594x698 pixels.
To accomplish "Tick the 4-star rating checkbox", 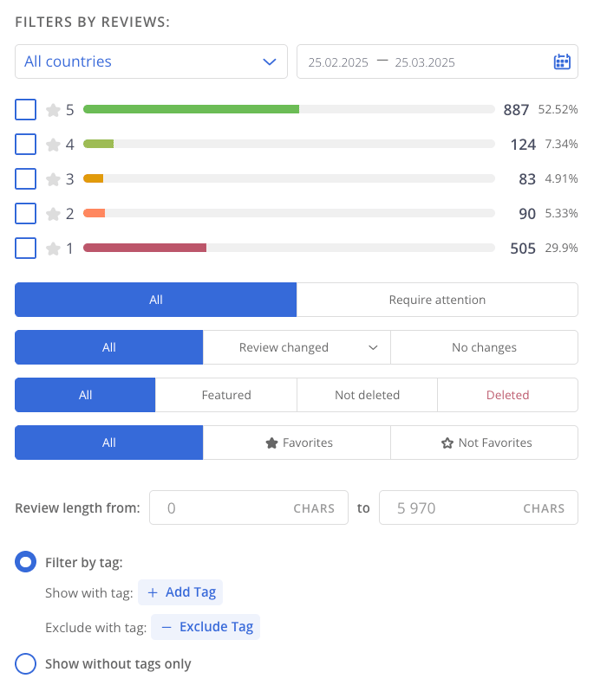I will tap(25, 144).
